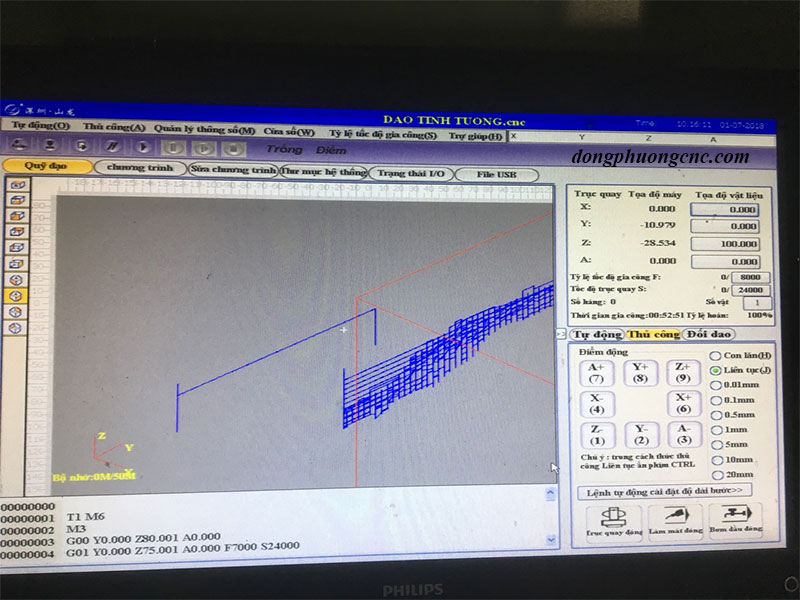Open Tự động(O) menu
The width and height of the screenshot is (800, 600).
(41, 125)
